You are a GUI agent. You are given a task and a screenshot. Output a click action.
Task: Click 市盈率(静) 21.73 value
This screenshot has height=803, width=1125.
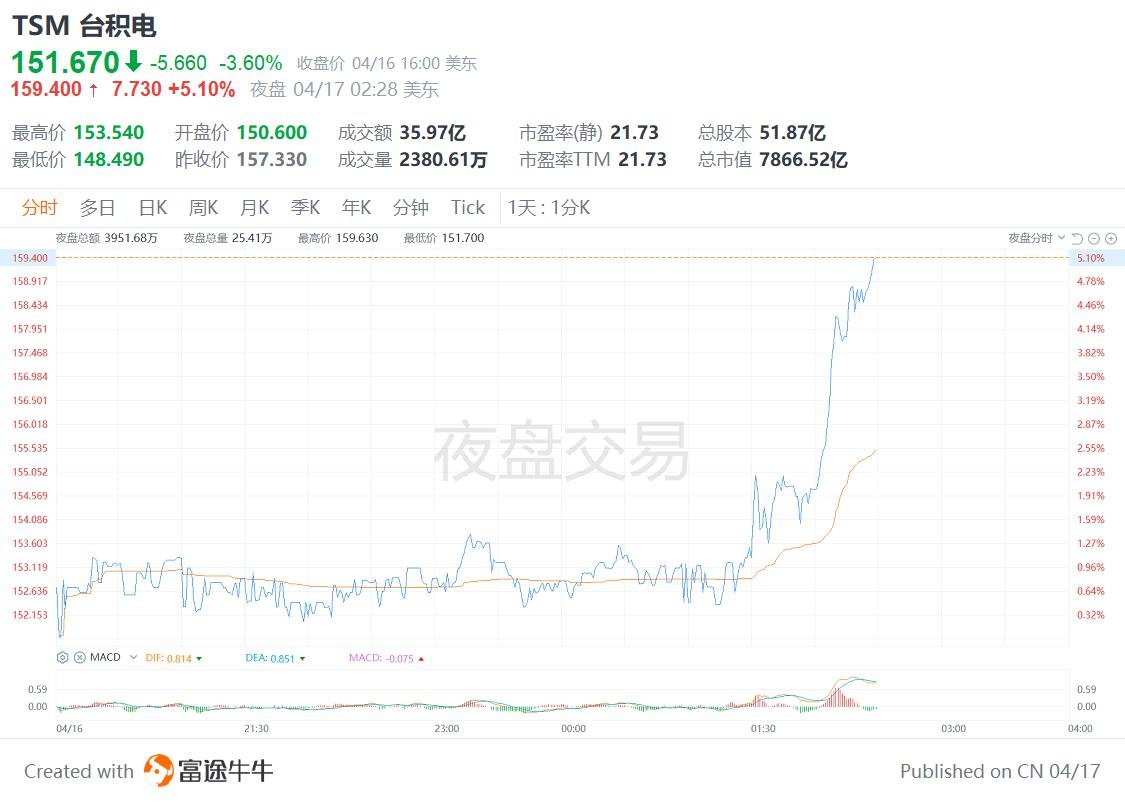(x=634, y=133)
